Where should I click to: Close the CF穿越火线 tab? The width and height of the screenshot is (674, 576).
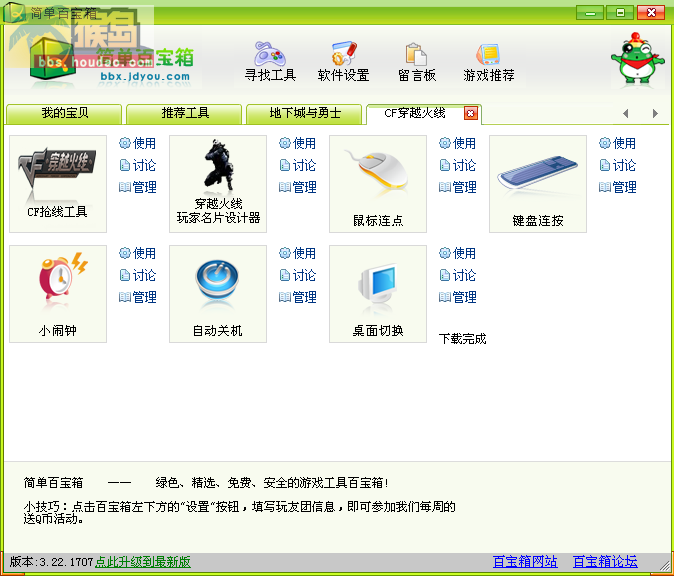(x=471, y=113)
